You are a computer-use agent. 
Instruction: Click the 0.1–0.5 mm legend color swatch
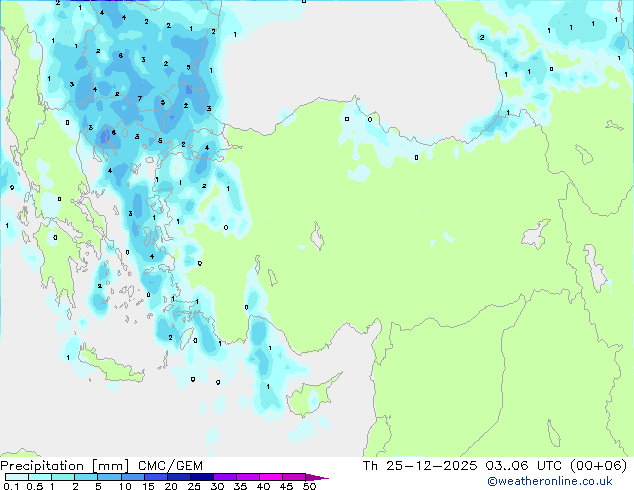coord(17,477)
